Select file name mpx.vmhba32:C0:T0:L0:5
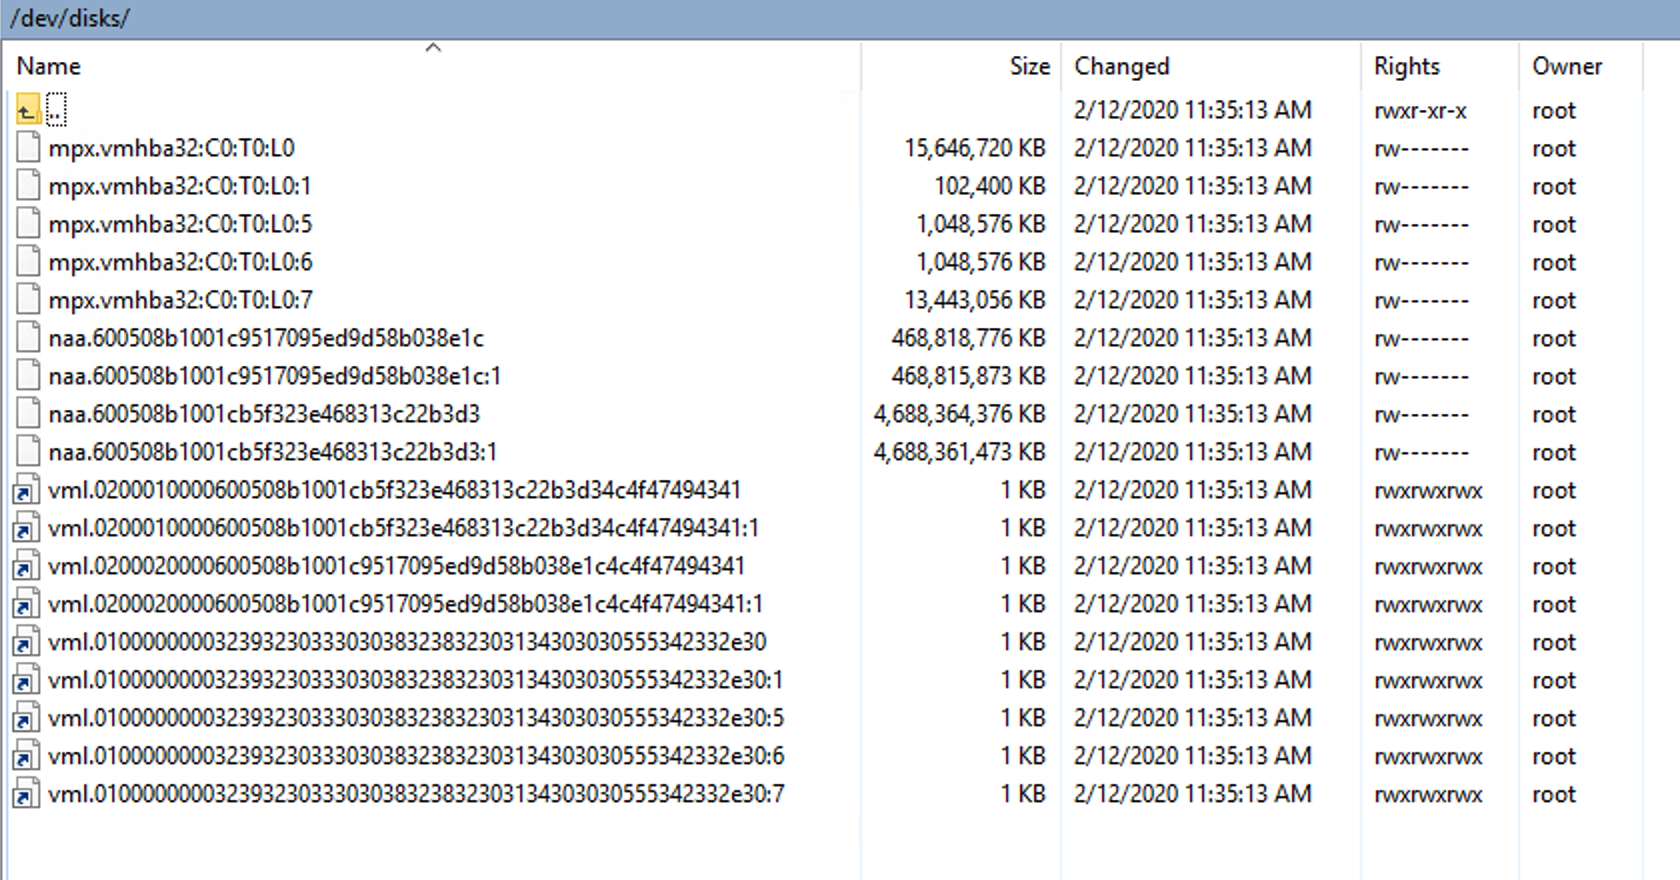1680x880 pixels. pos(180,224)
